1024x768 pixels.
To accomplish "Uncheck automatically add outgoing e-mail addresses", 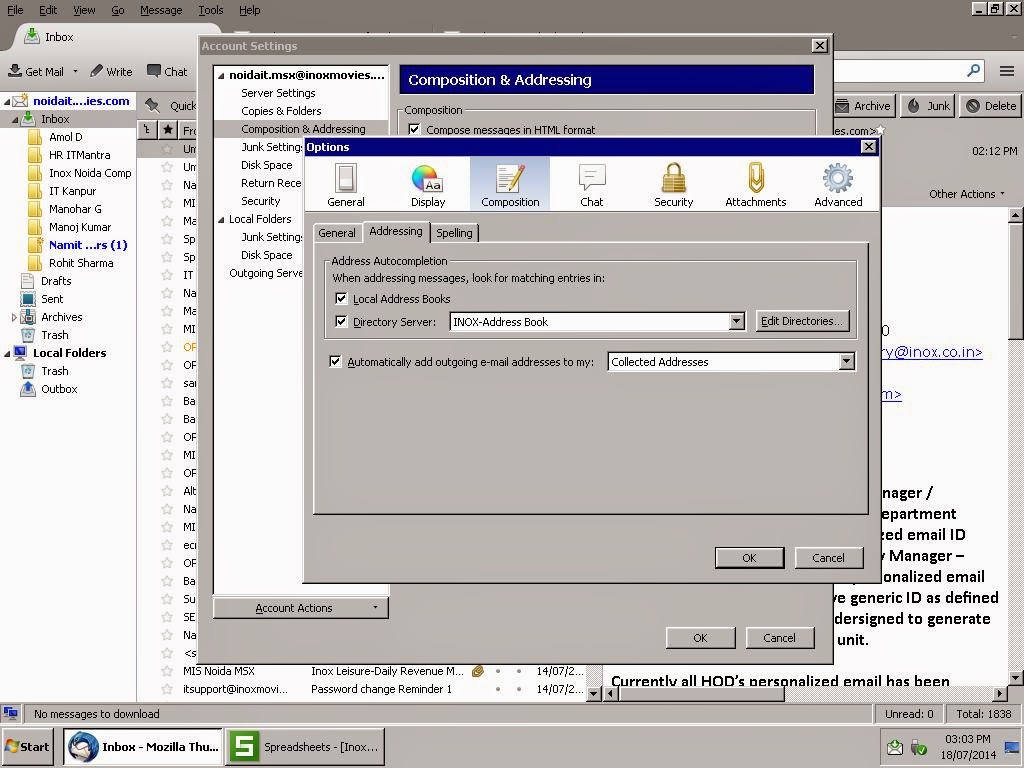I will click(337, 361).
